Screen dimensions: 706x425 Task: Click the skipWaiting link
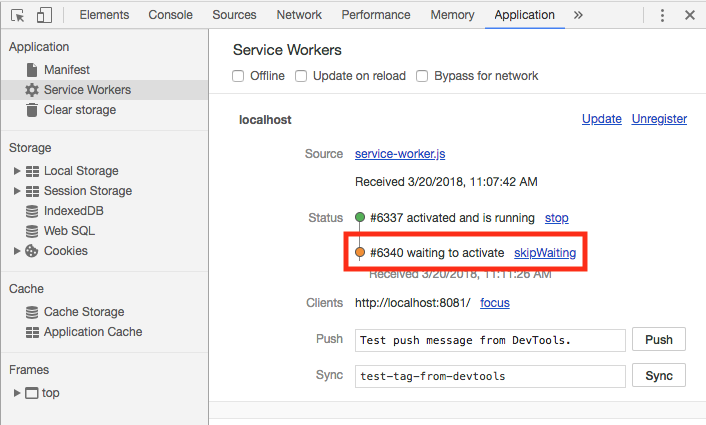[x=544, y=253]
